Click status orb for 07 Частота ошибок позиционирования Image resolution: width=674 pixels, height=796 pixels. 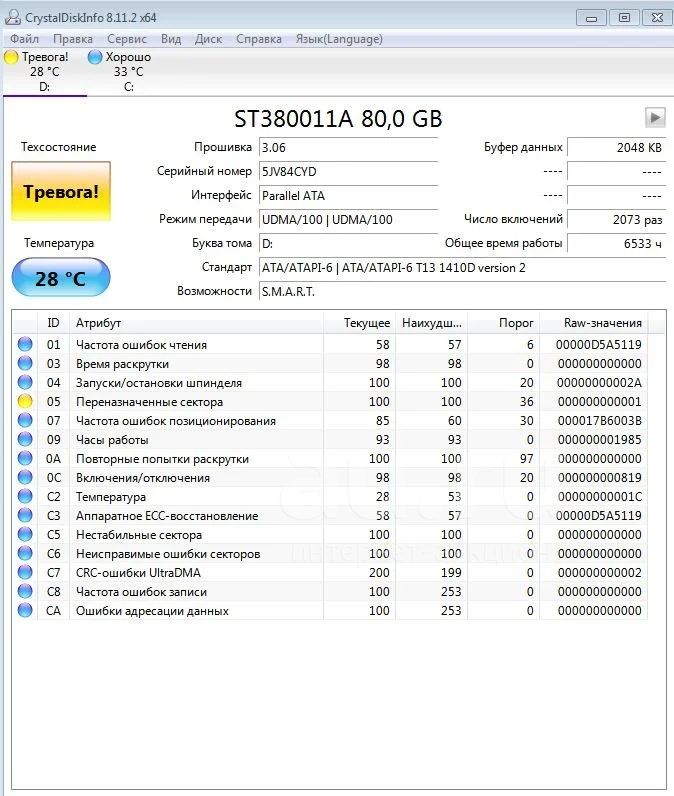coord(25,420)
